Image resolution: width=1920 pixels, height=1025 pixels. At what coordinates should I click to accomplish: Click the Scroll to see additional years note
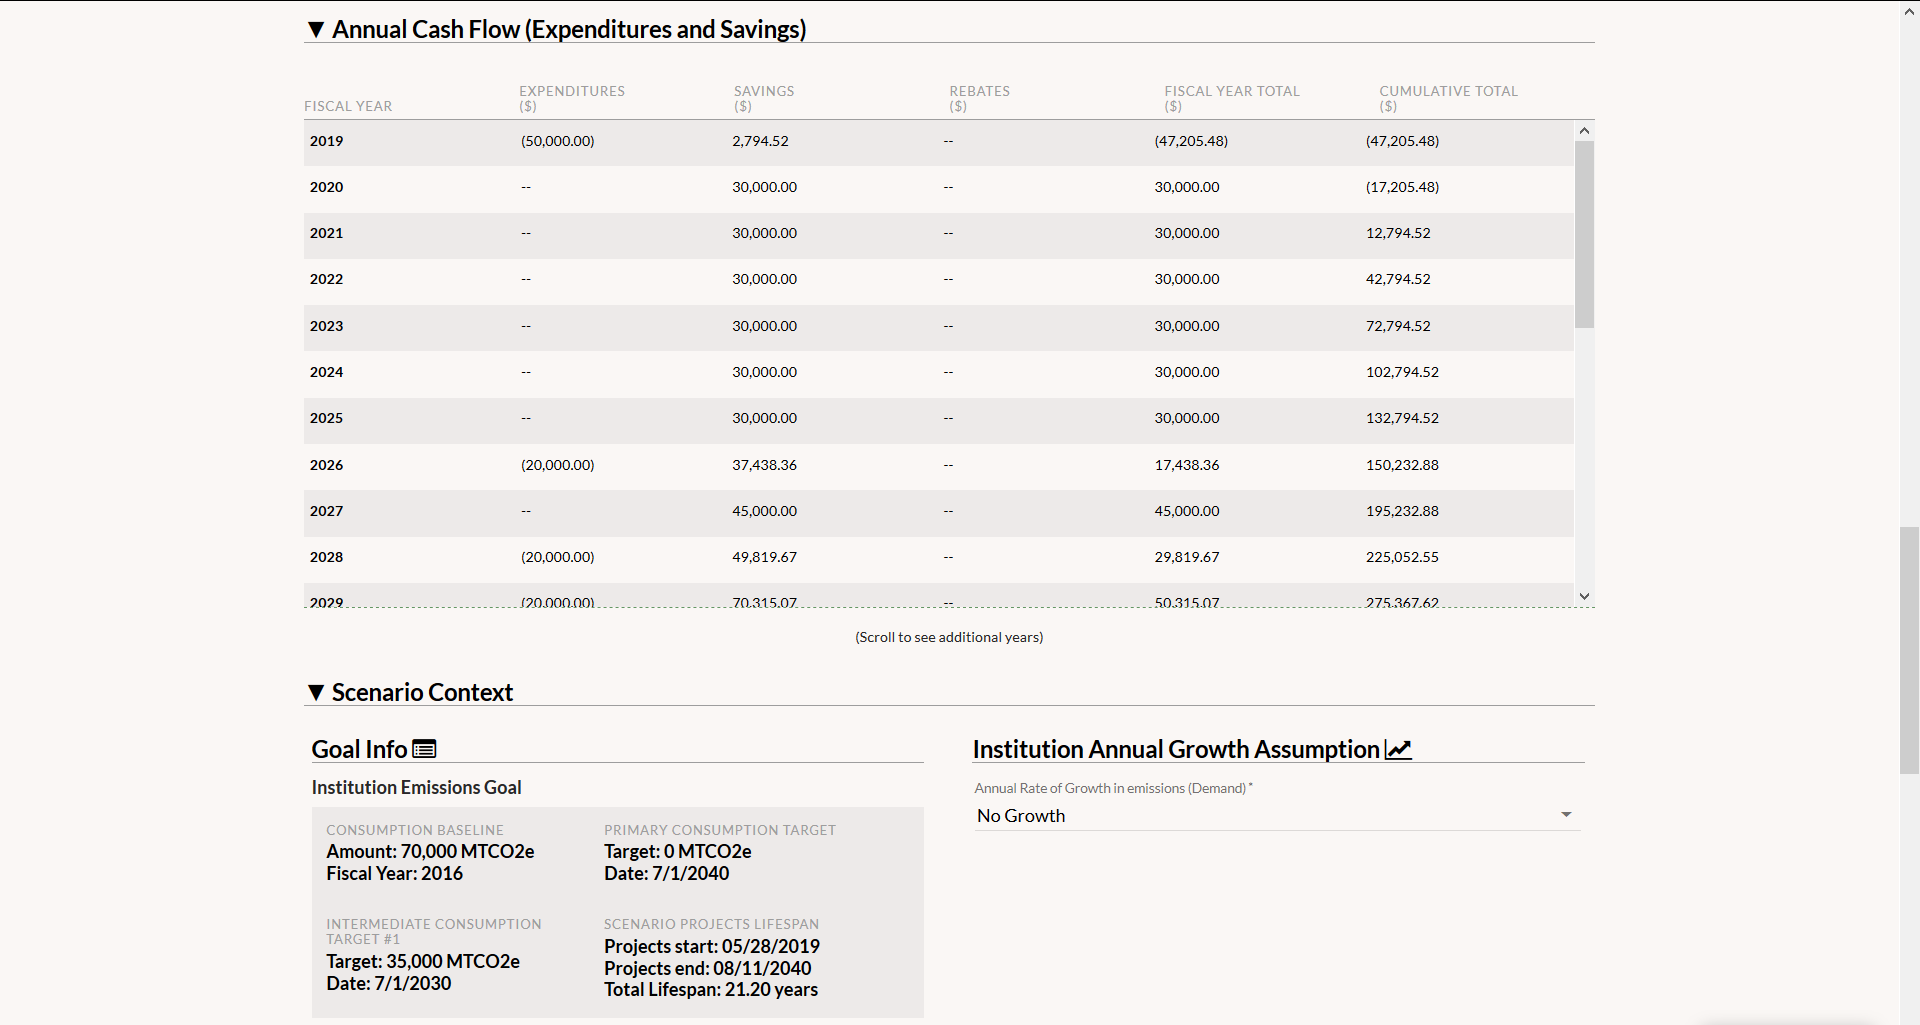tap(949, 637)
